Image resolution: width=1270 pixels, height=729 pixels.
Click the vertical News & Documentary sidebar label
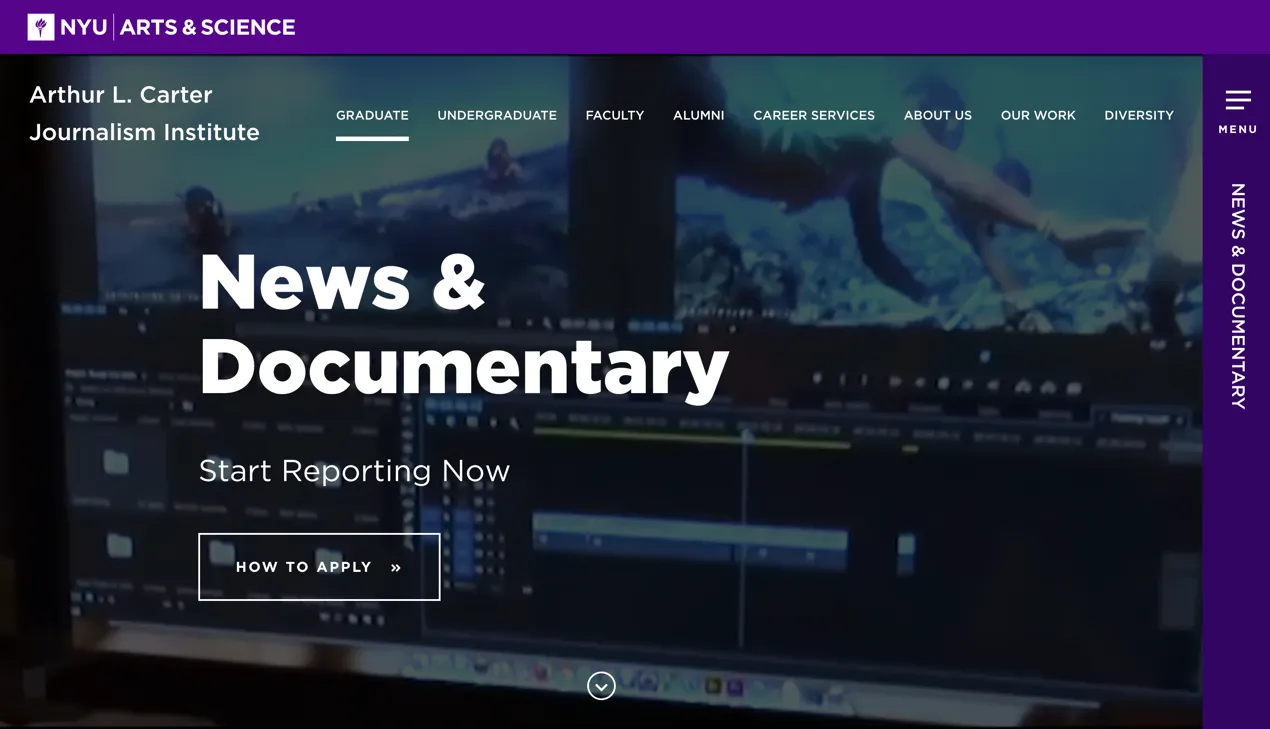point(1238,296)
